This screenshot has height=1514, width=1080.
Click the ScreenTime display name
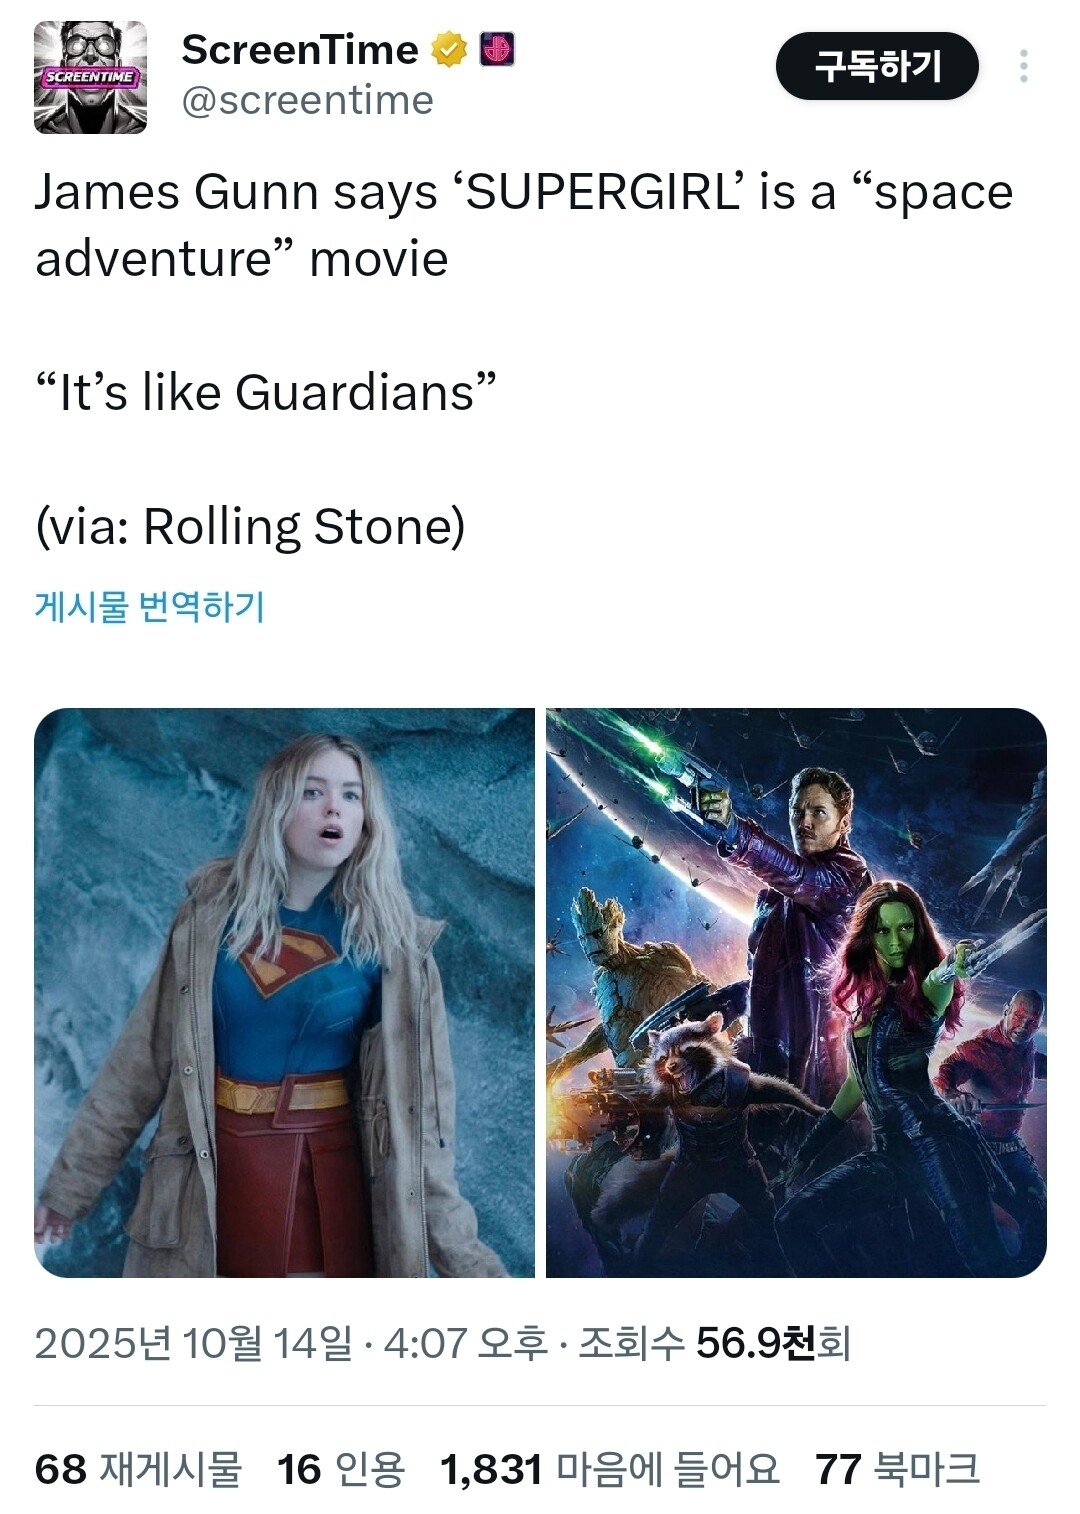tap(300, 49)
